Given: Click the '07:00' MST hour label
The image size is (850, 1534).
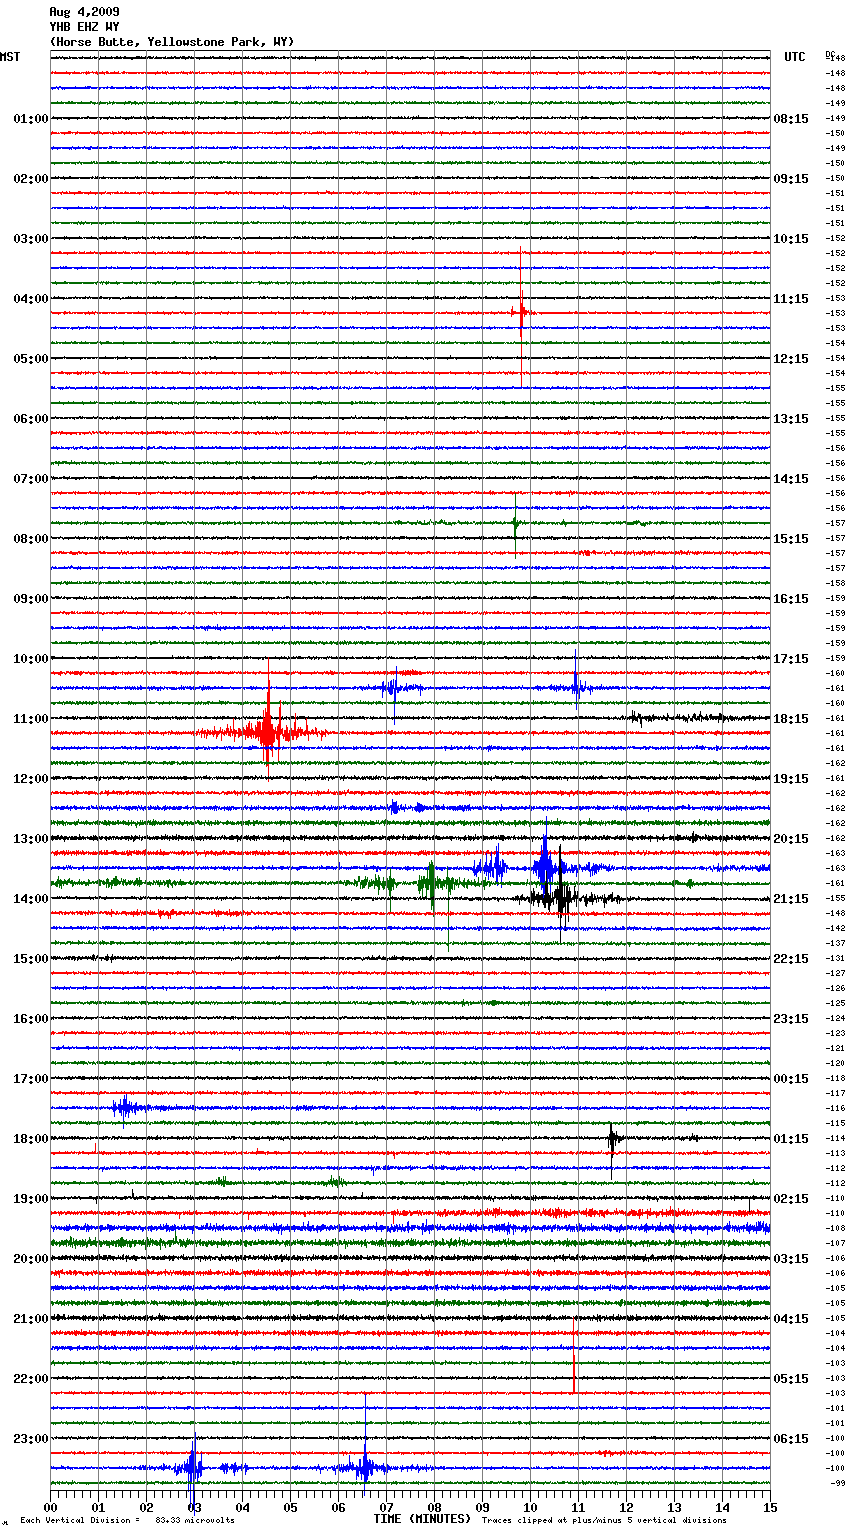Looking at the screenshot, I should point(30,479).
